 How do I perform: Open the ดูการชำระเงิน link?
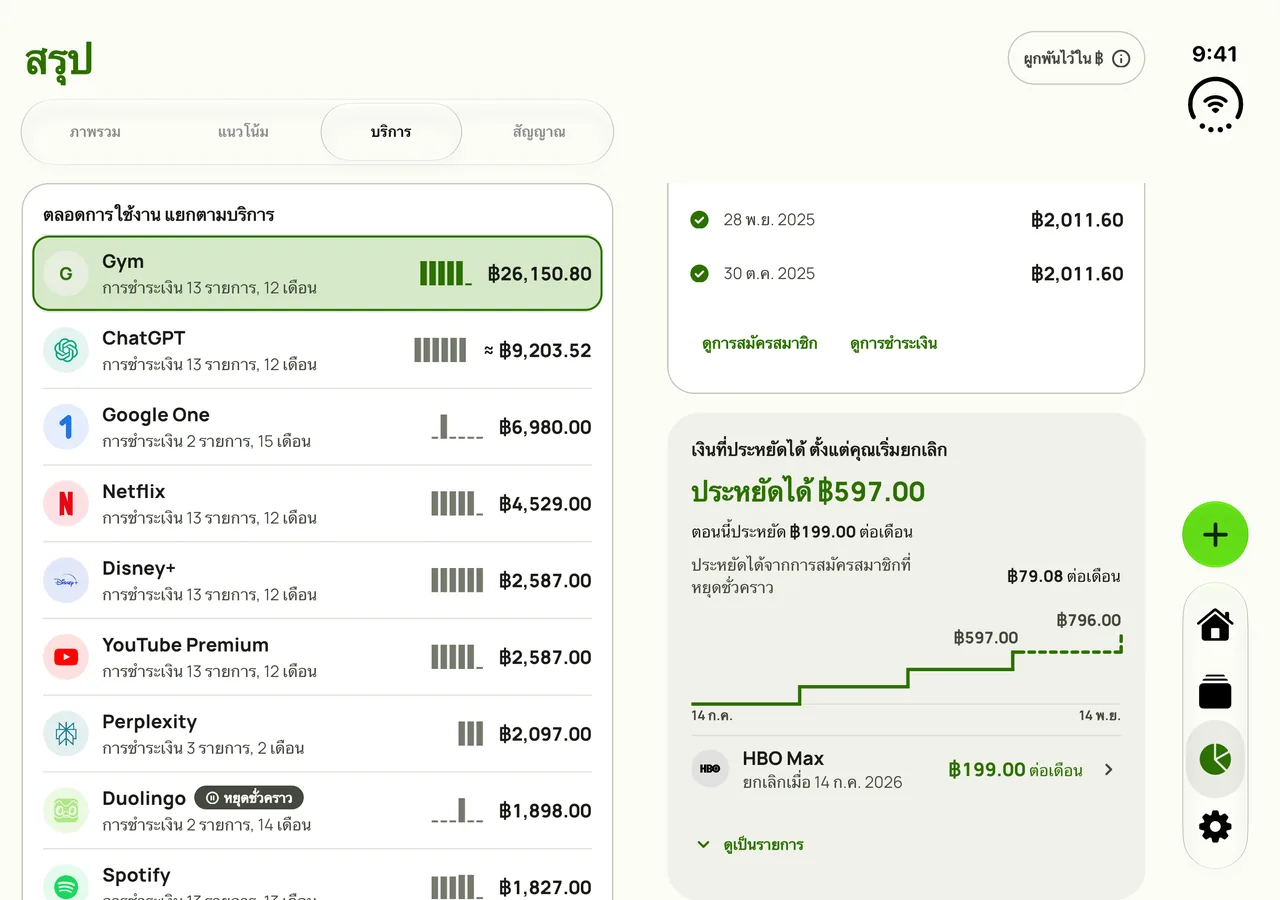(x=893, y=344)
